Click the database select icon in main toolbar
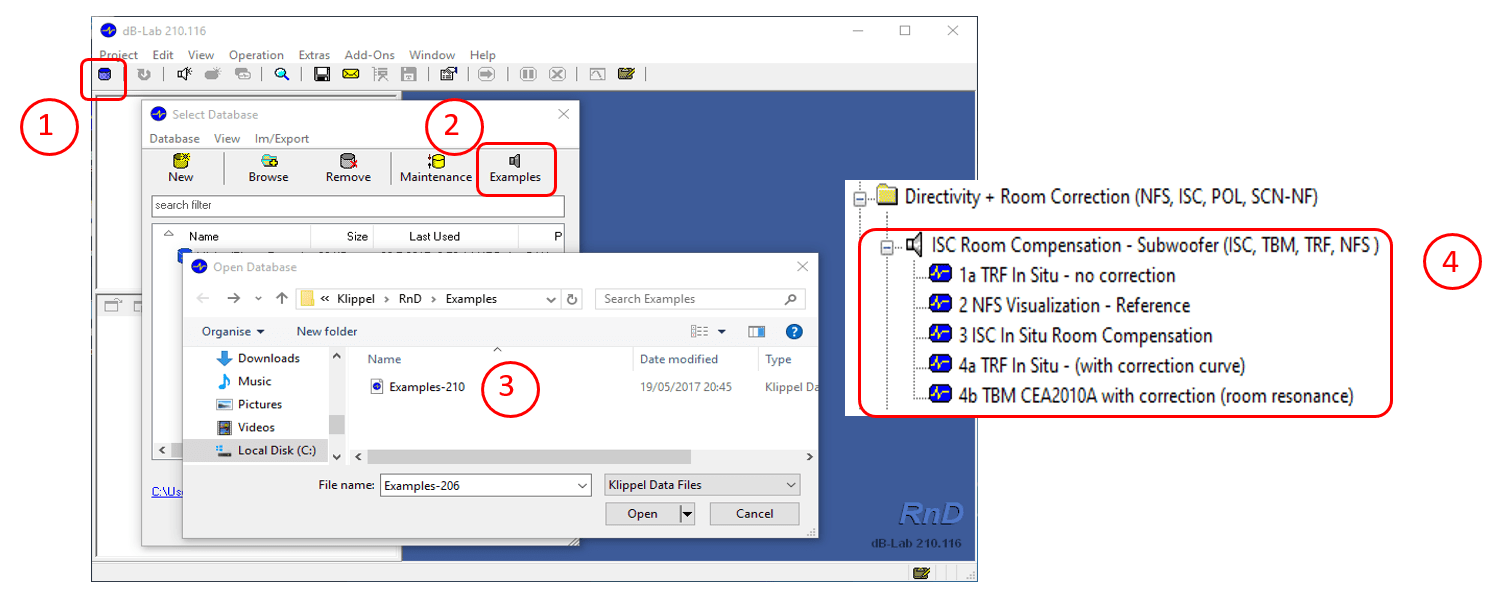The width and height of the screenshot is (1494, 602). click(104, 74)
